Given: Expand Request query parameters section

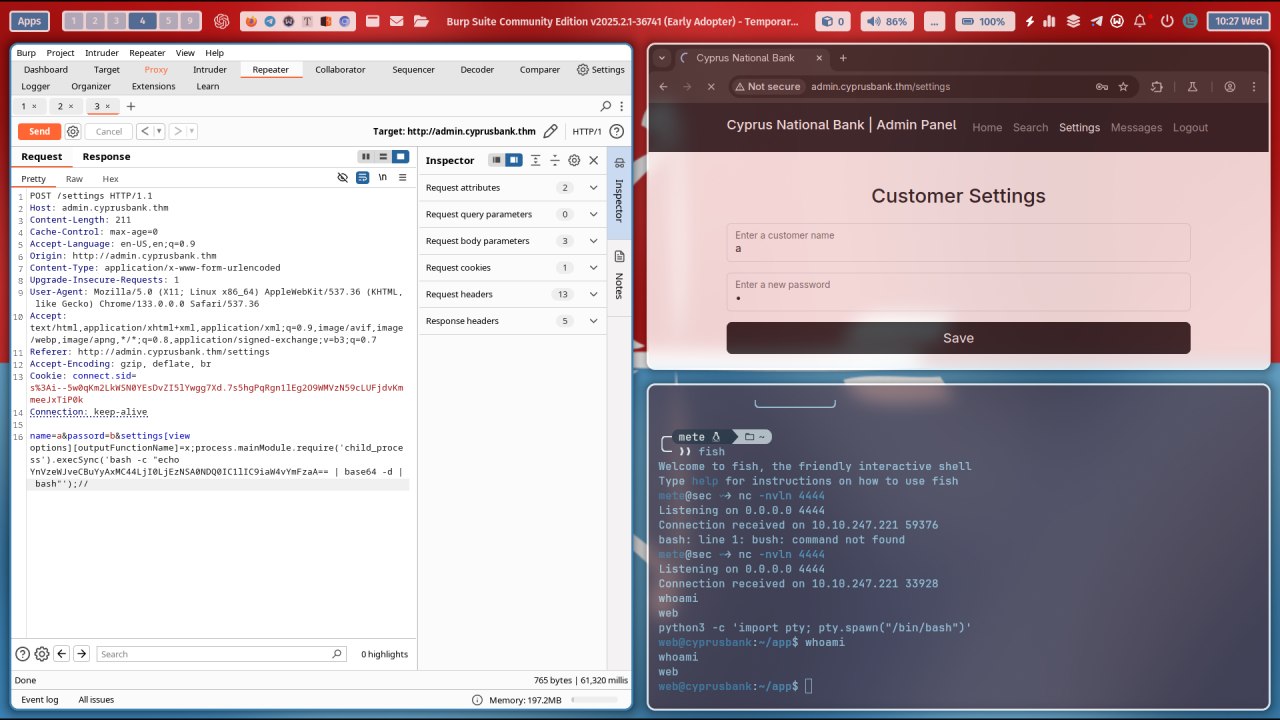Looking at the screenshot, I should tap(593, 214).
